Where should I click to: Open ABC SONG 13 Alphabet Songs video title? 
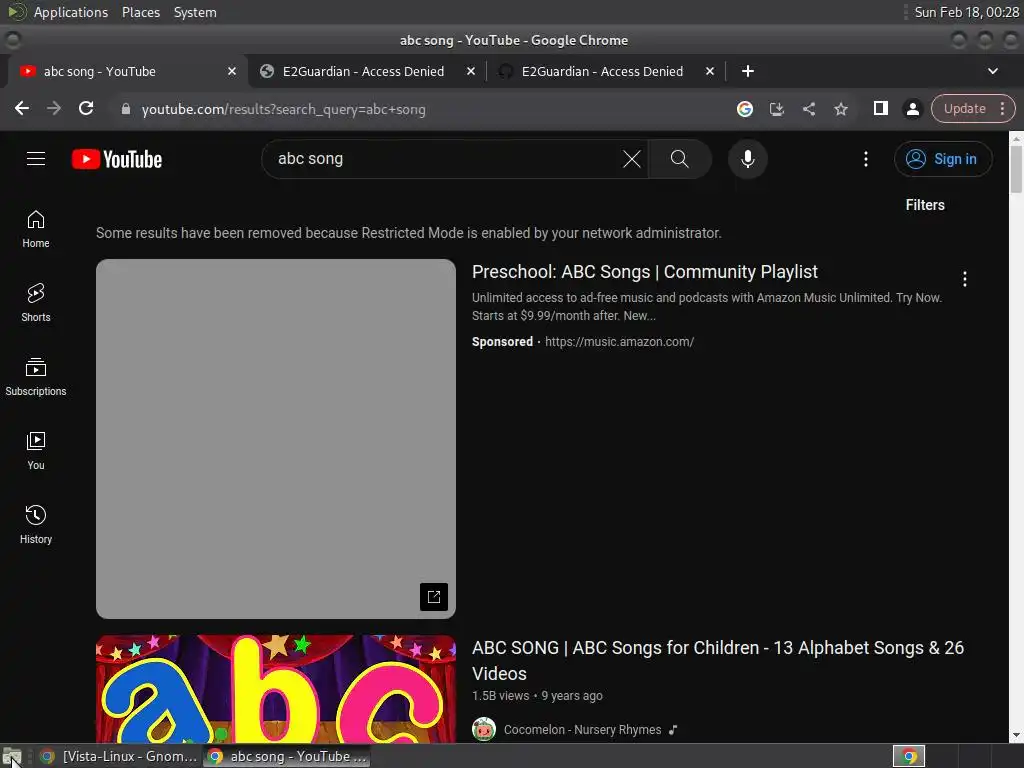[718, 660]
